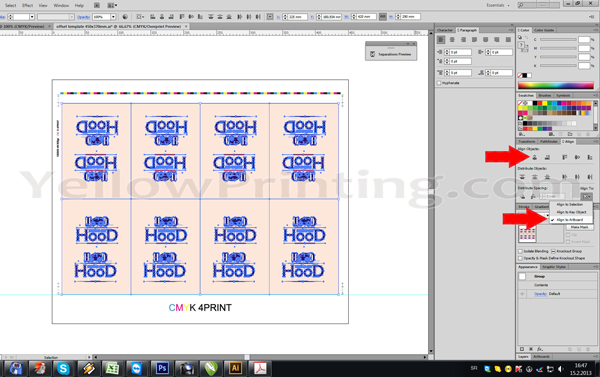Choose Align to Artboard from menu
Screen dimensions: 600x377
pyautogui.click(x=570, y=220)
